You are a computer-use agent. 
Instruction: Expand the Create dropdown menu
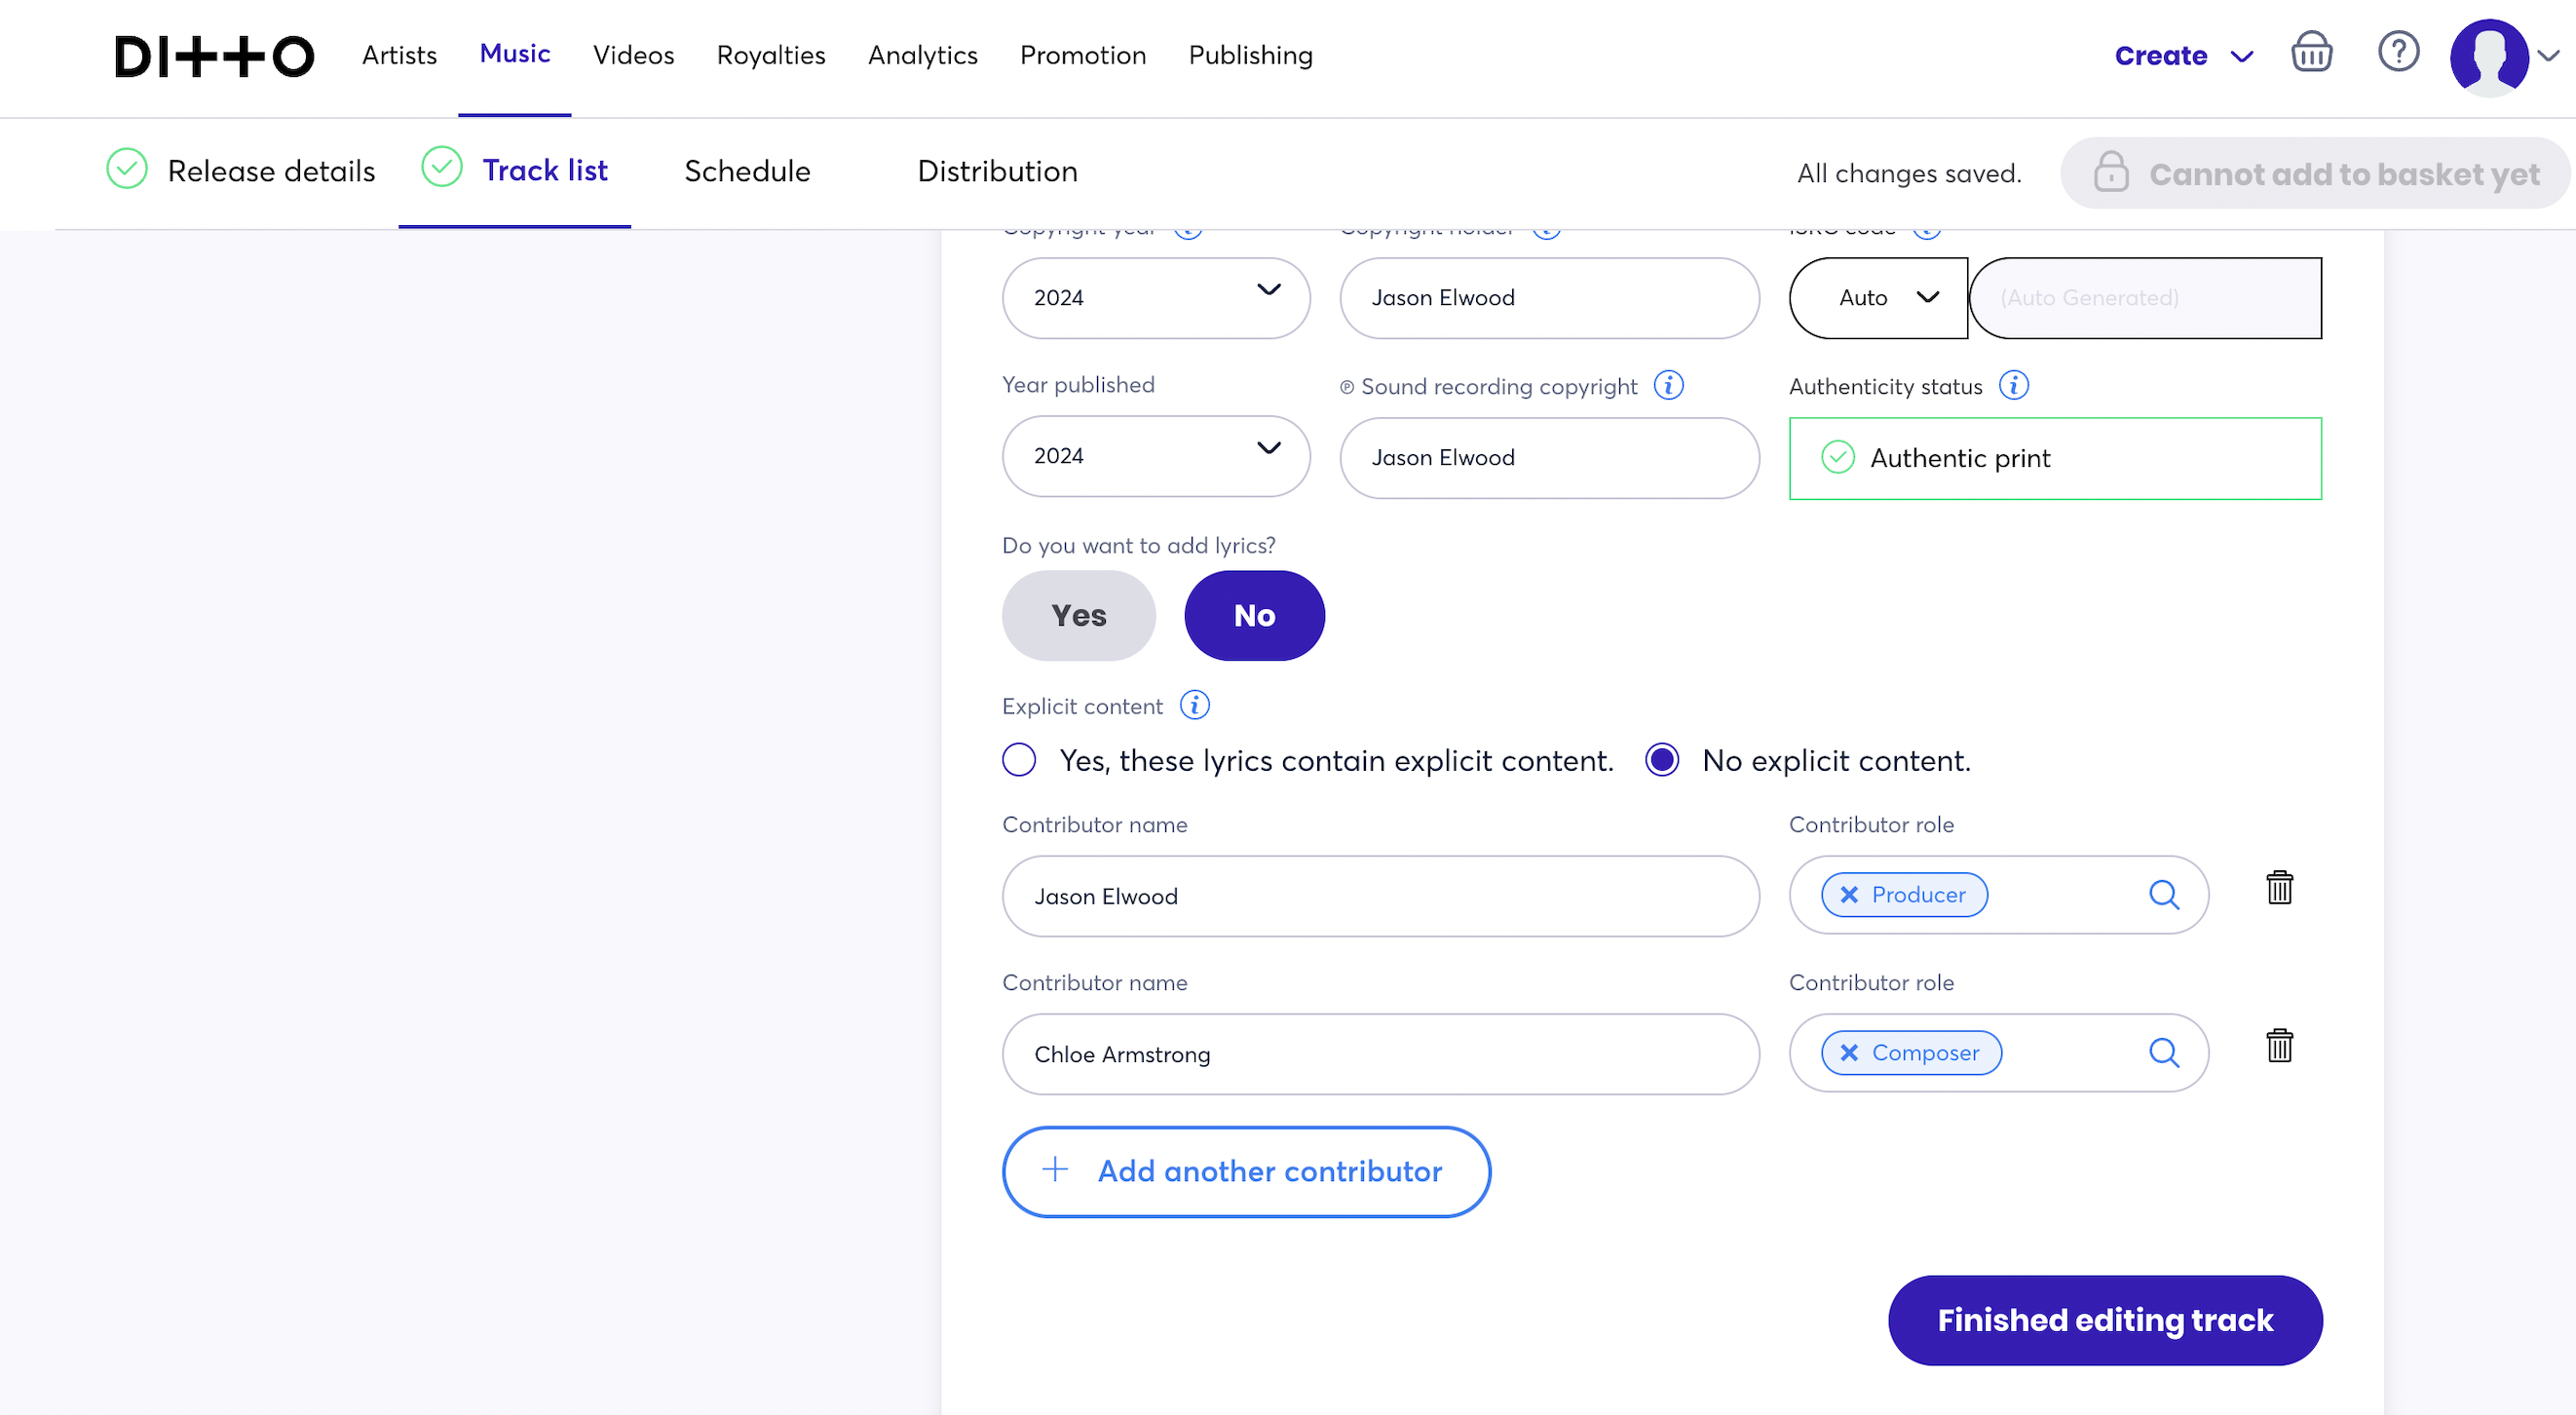click(2184, 56)
